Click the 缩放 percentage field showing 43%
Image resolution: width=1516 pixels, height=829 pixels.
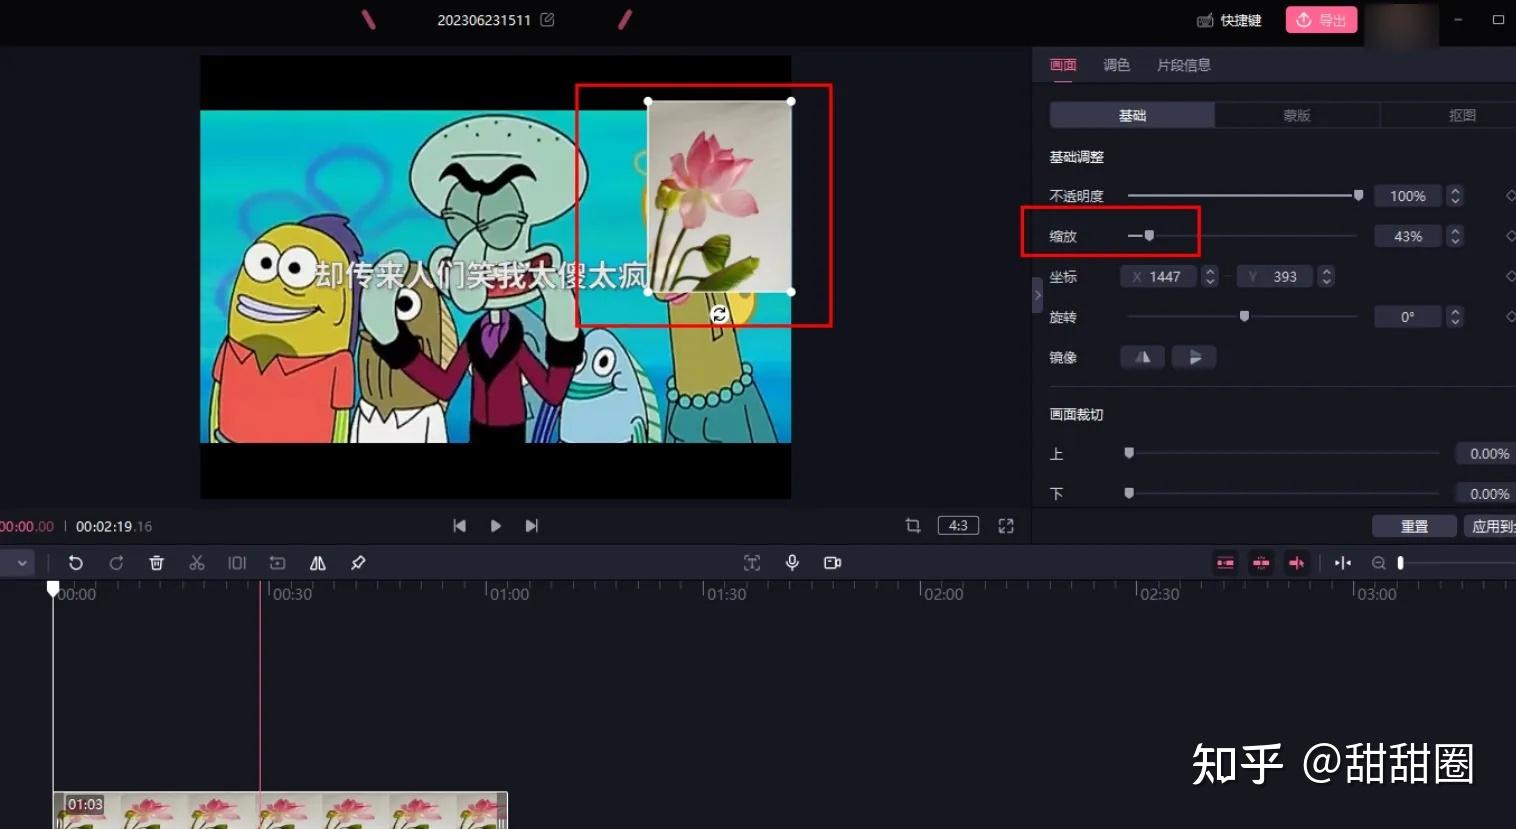pyautogui.click(x=1408, y=236)
